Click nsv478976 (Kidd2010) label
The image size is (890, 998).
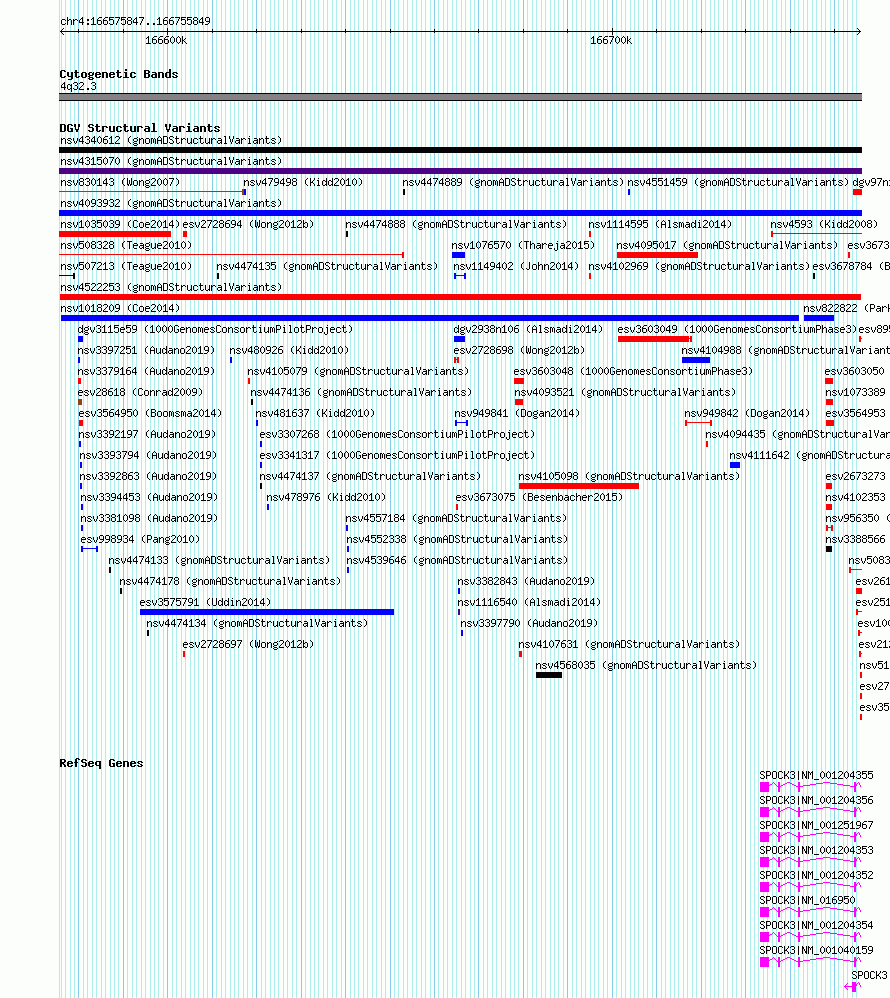click(x=326, y=497)
